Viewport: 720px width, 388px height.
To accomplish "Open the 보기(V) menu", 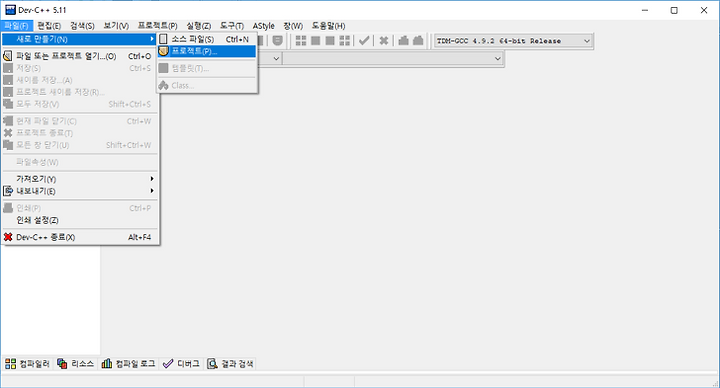I will 116,26.
